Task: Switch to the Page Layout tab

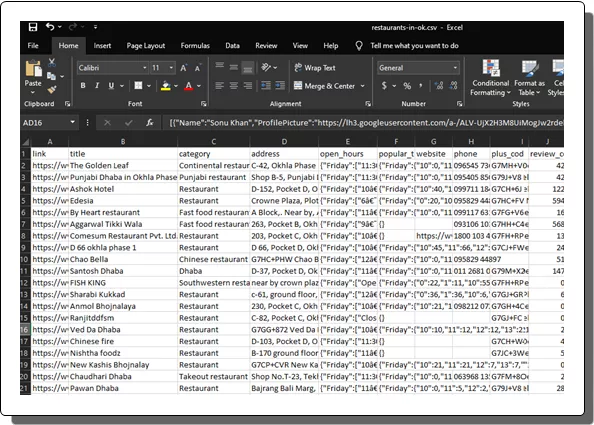Action: click(146, 46)
